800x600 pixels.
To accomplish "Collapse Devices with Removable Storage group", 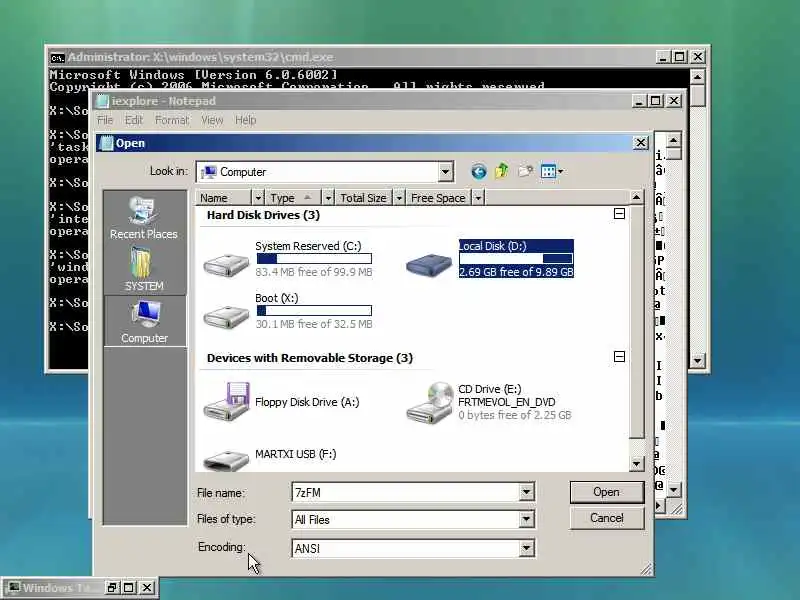I will (x=619, y=357).
